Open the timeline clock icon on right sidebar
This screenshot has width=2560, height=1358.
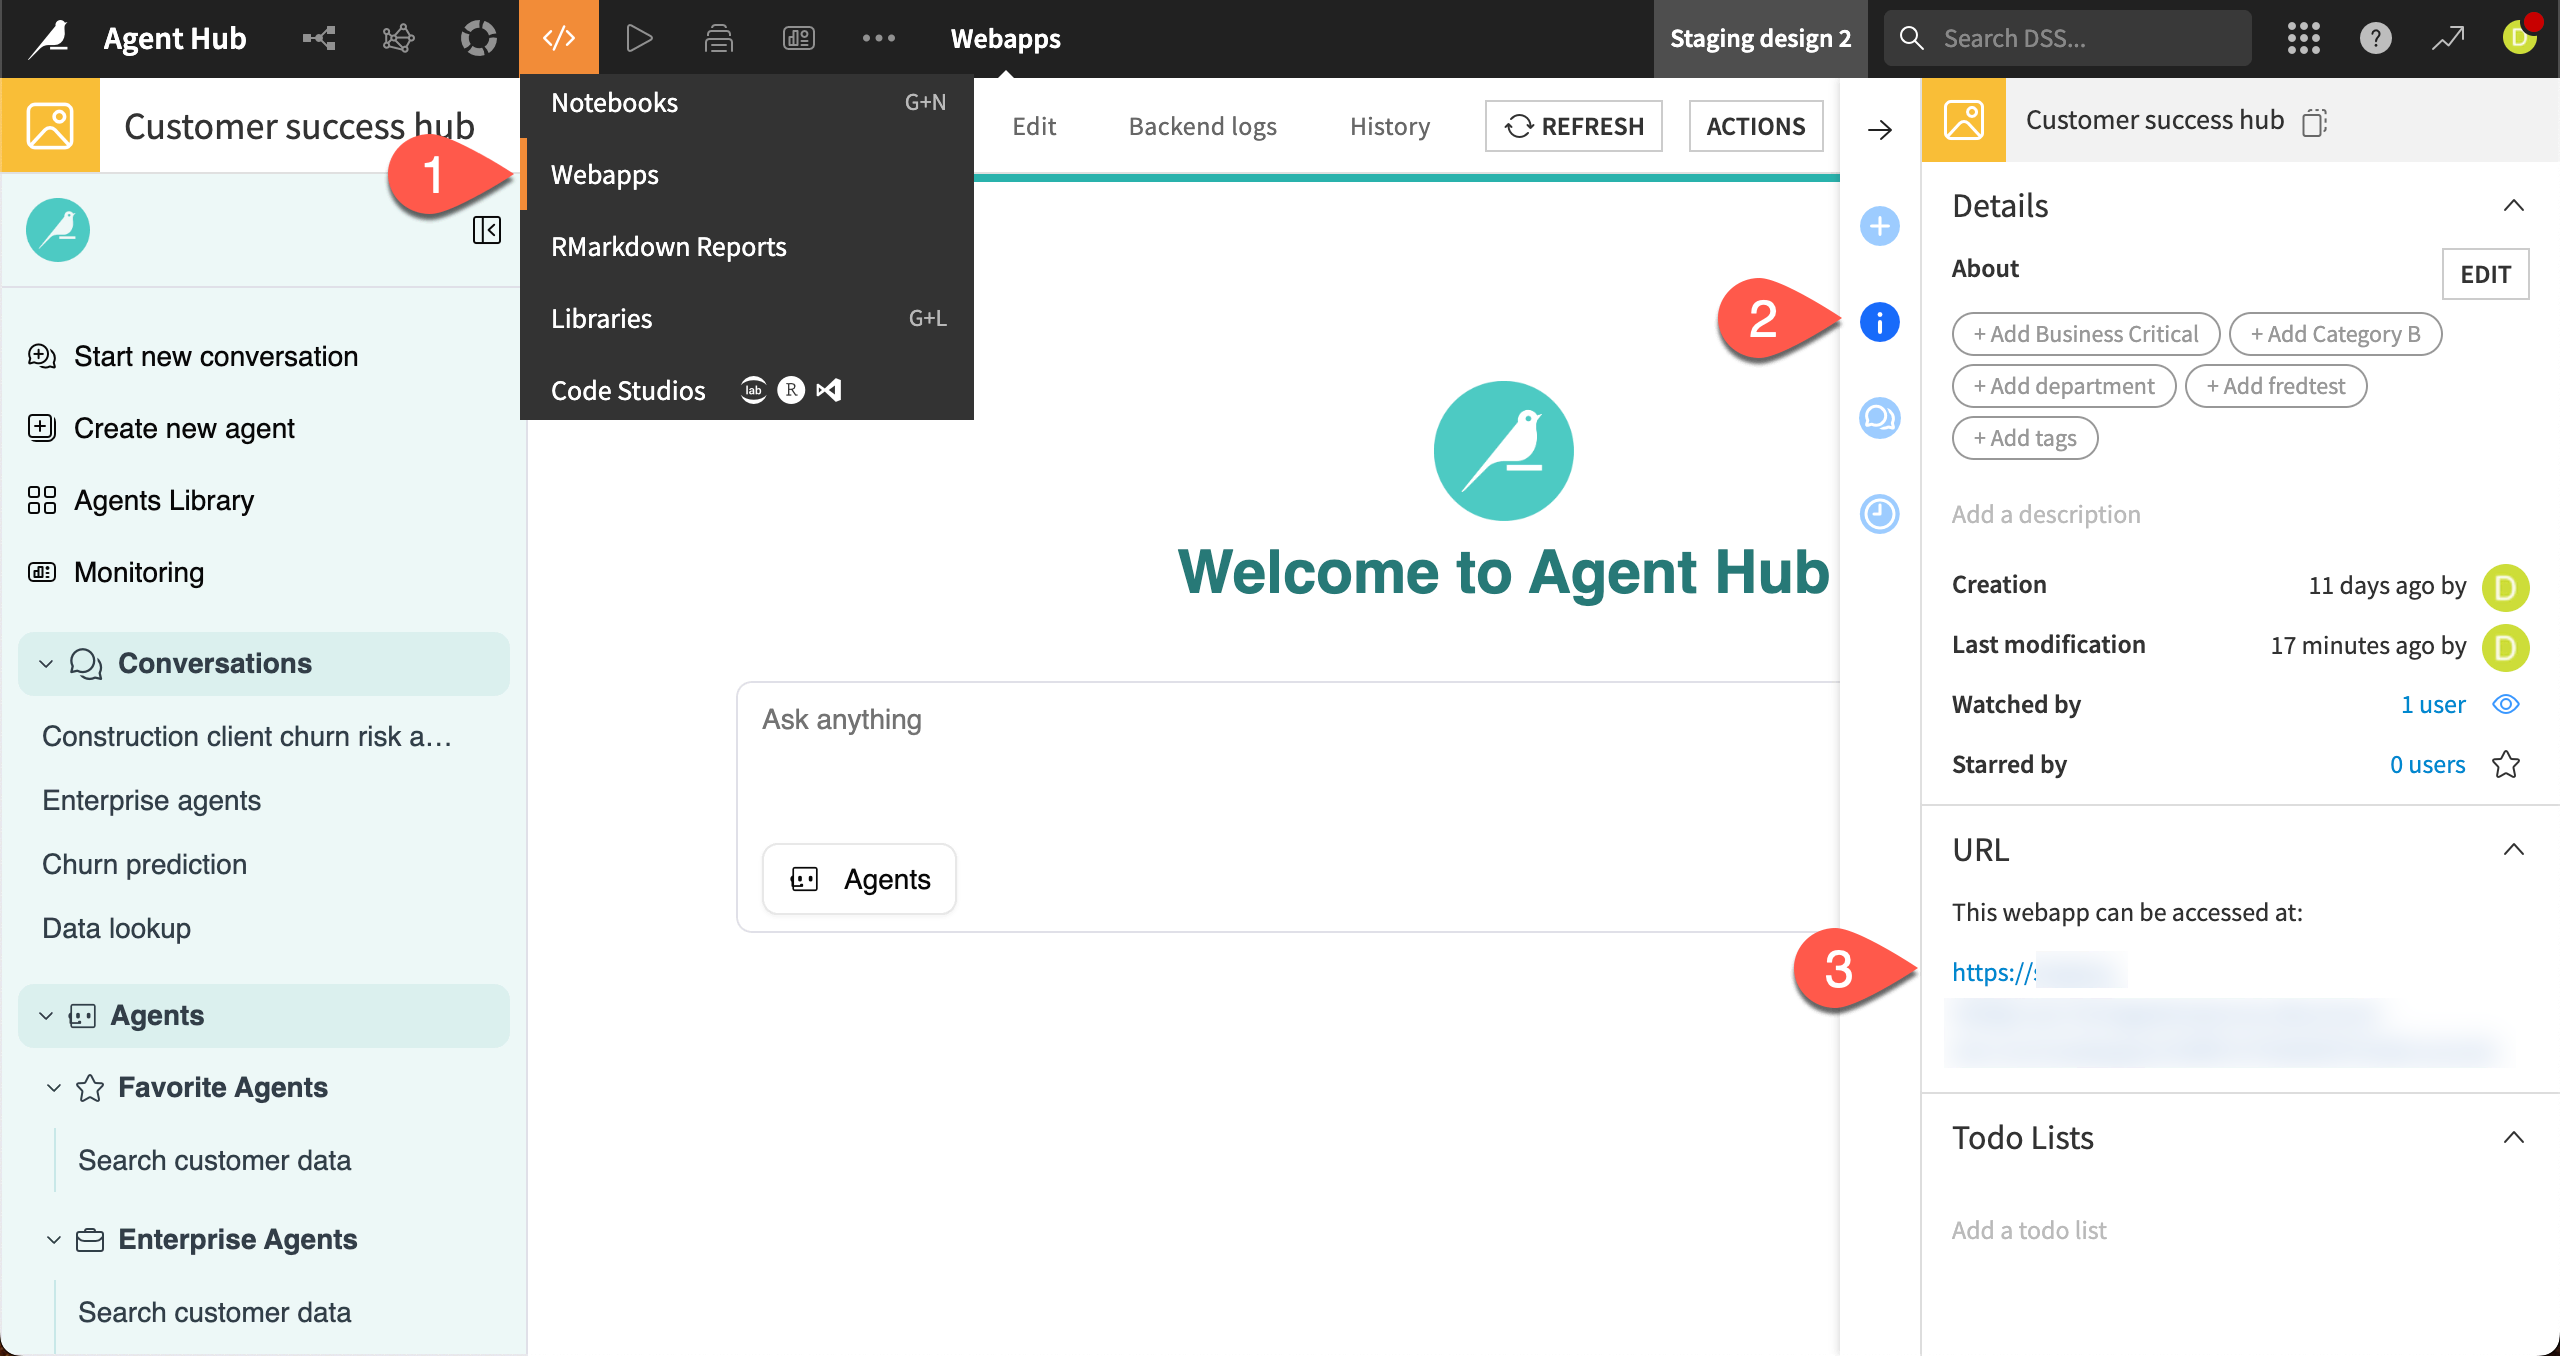click(1880, 515)
